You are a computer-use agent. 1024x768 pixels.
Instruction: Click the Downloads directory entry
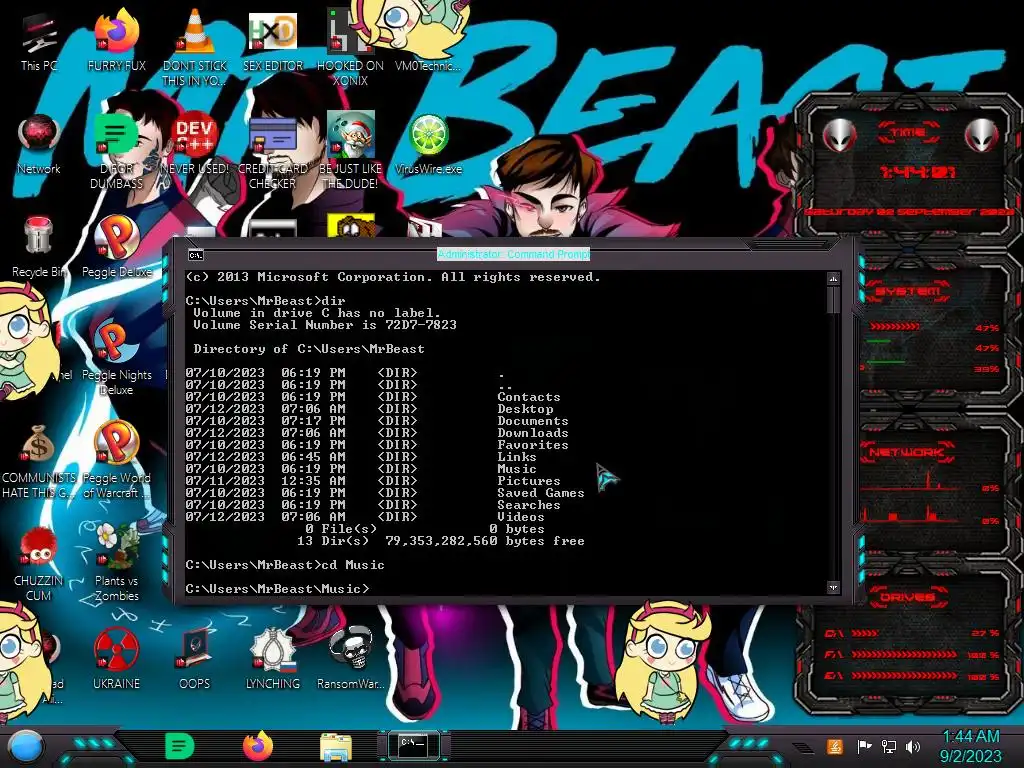pos(533,433)
